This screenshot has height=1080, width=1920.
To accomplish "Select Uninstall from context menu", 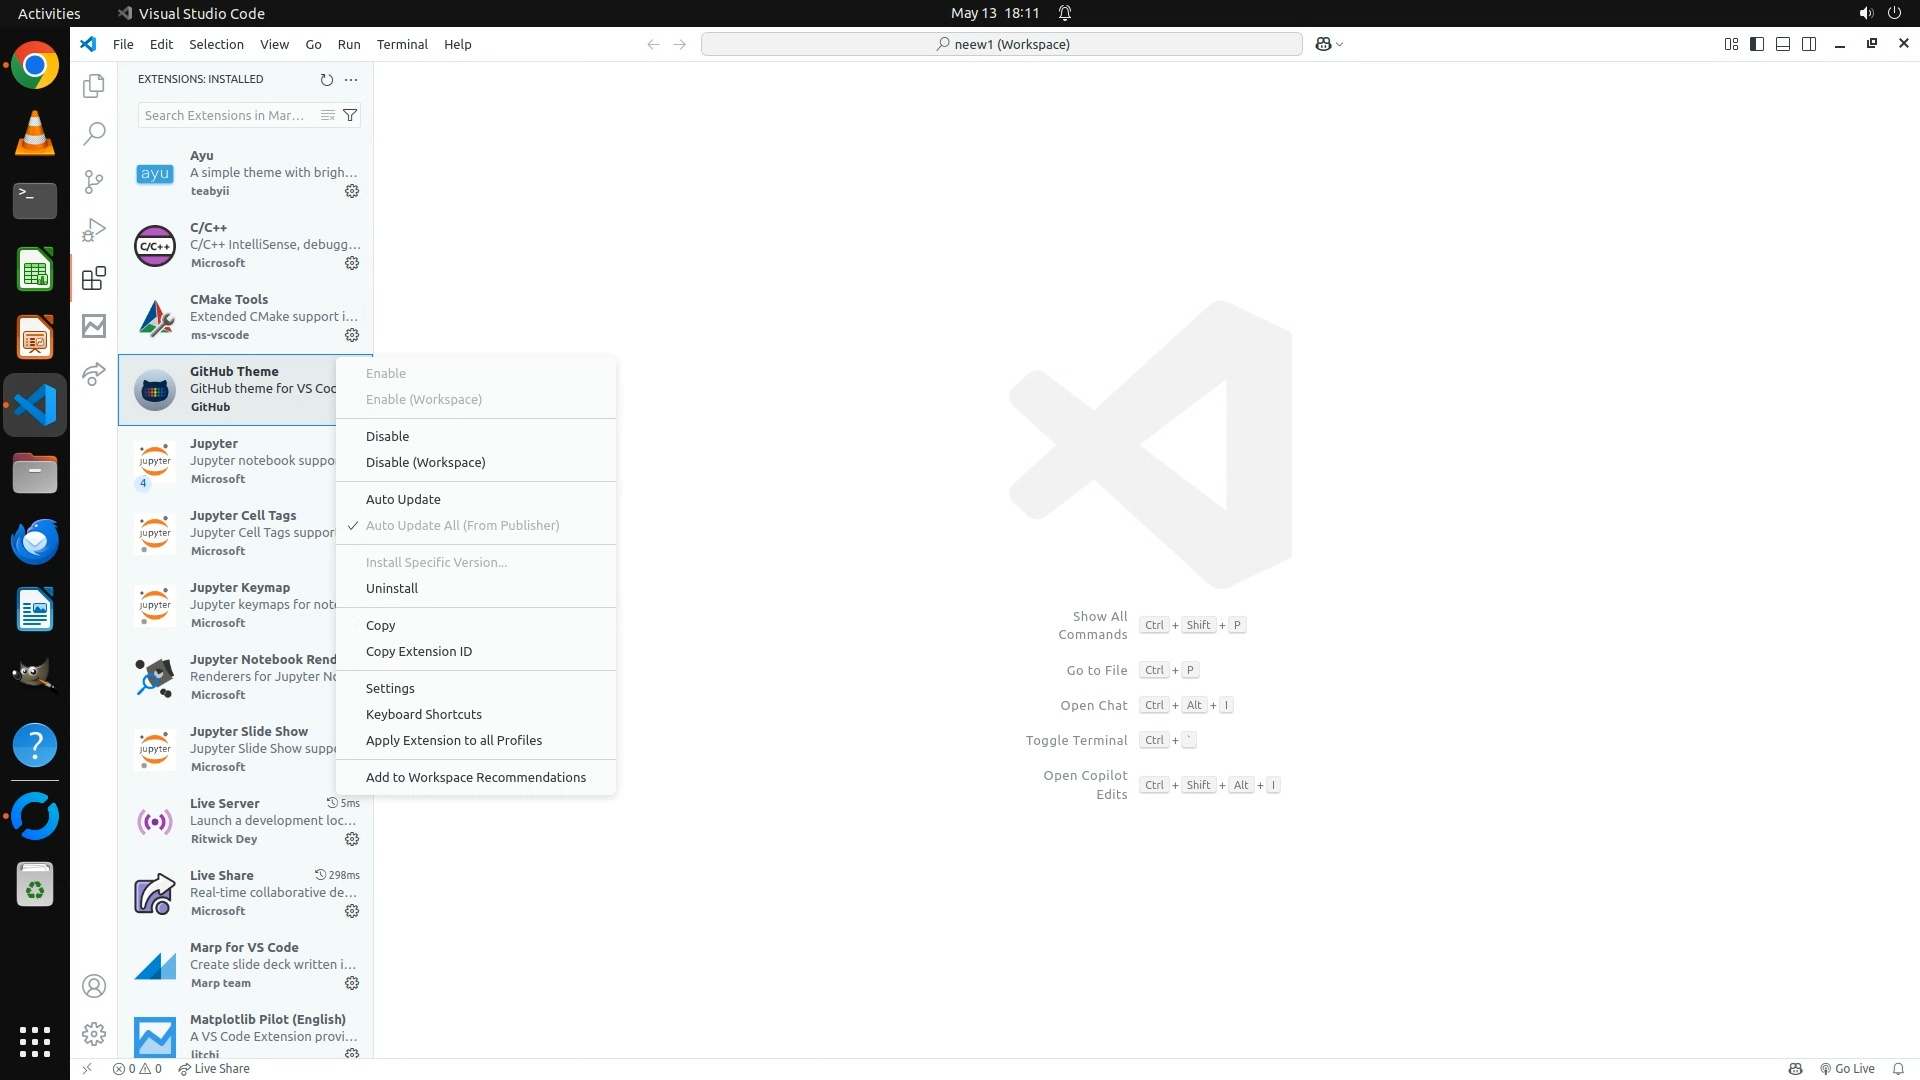I will [392, 588].
